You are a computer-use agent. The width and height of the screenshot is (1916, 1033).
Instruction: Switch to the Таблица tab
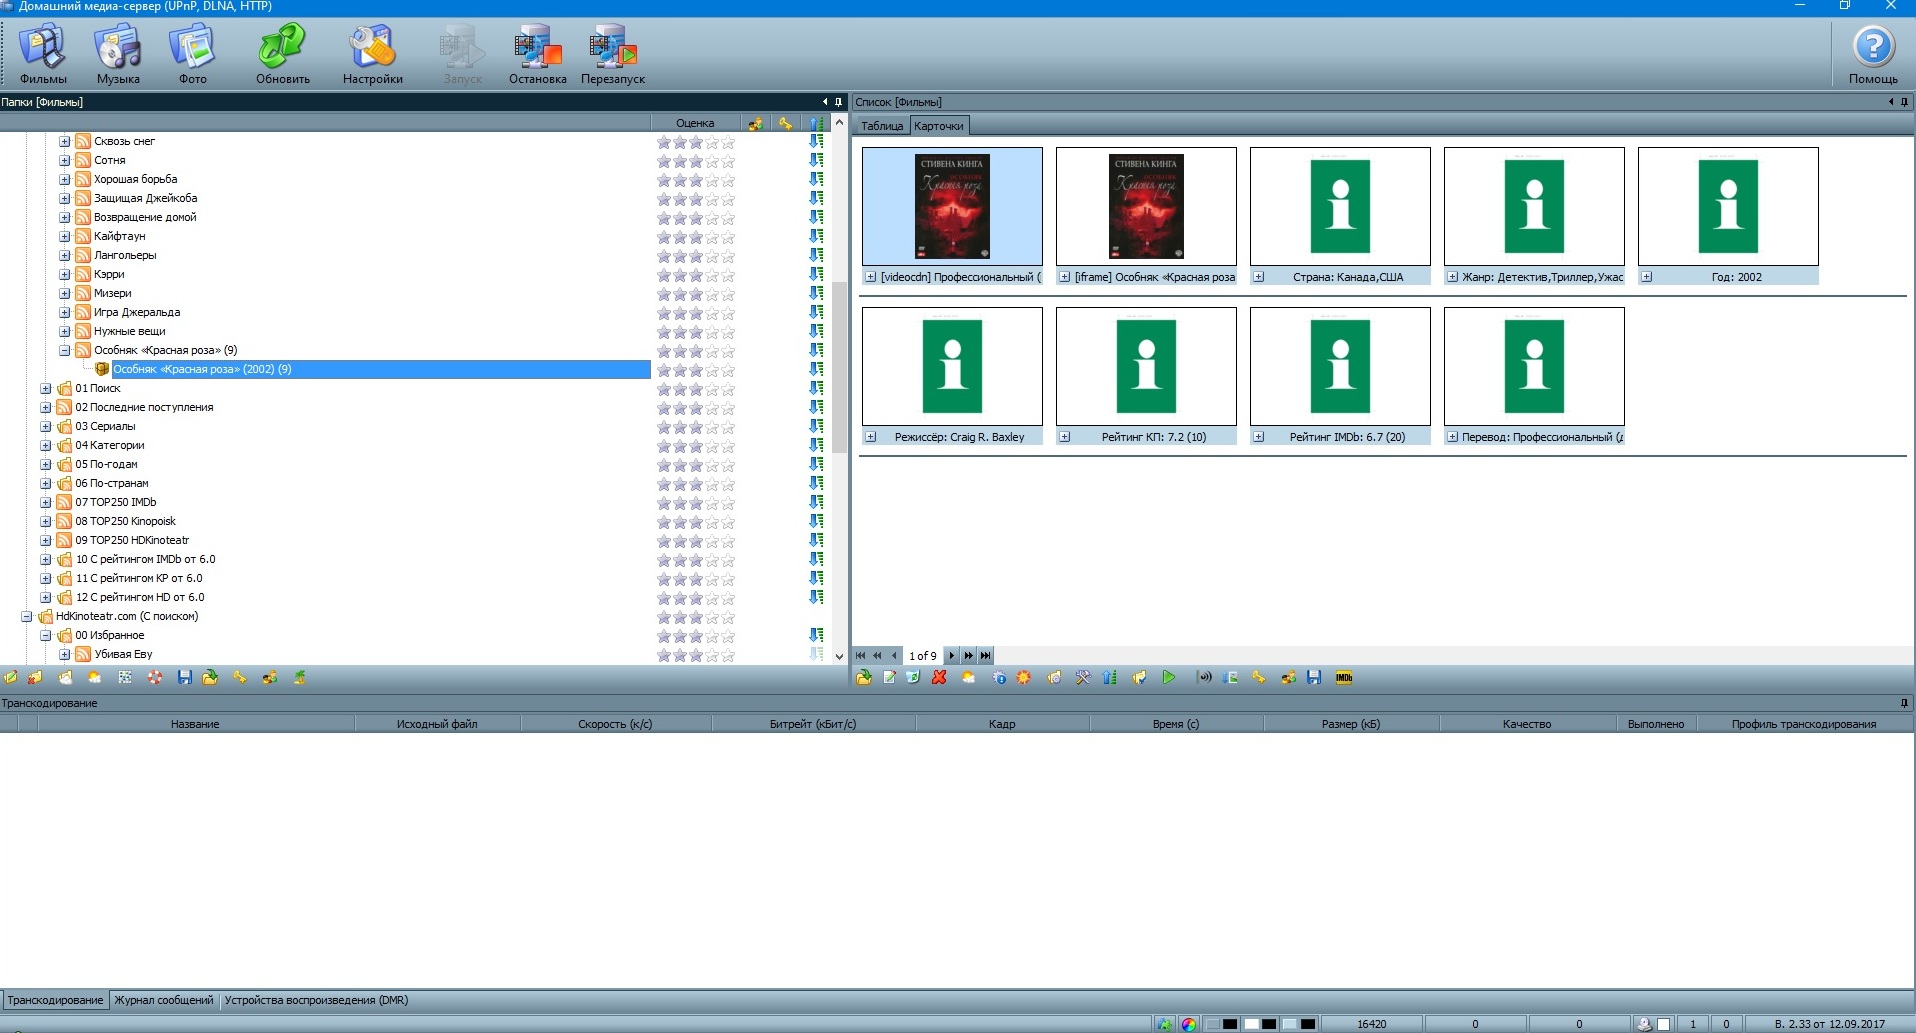882,126
